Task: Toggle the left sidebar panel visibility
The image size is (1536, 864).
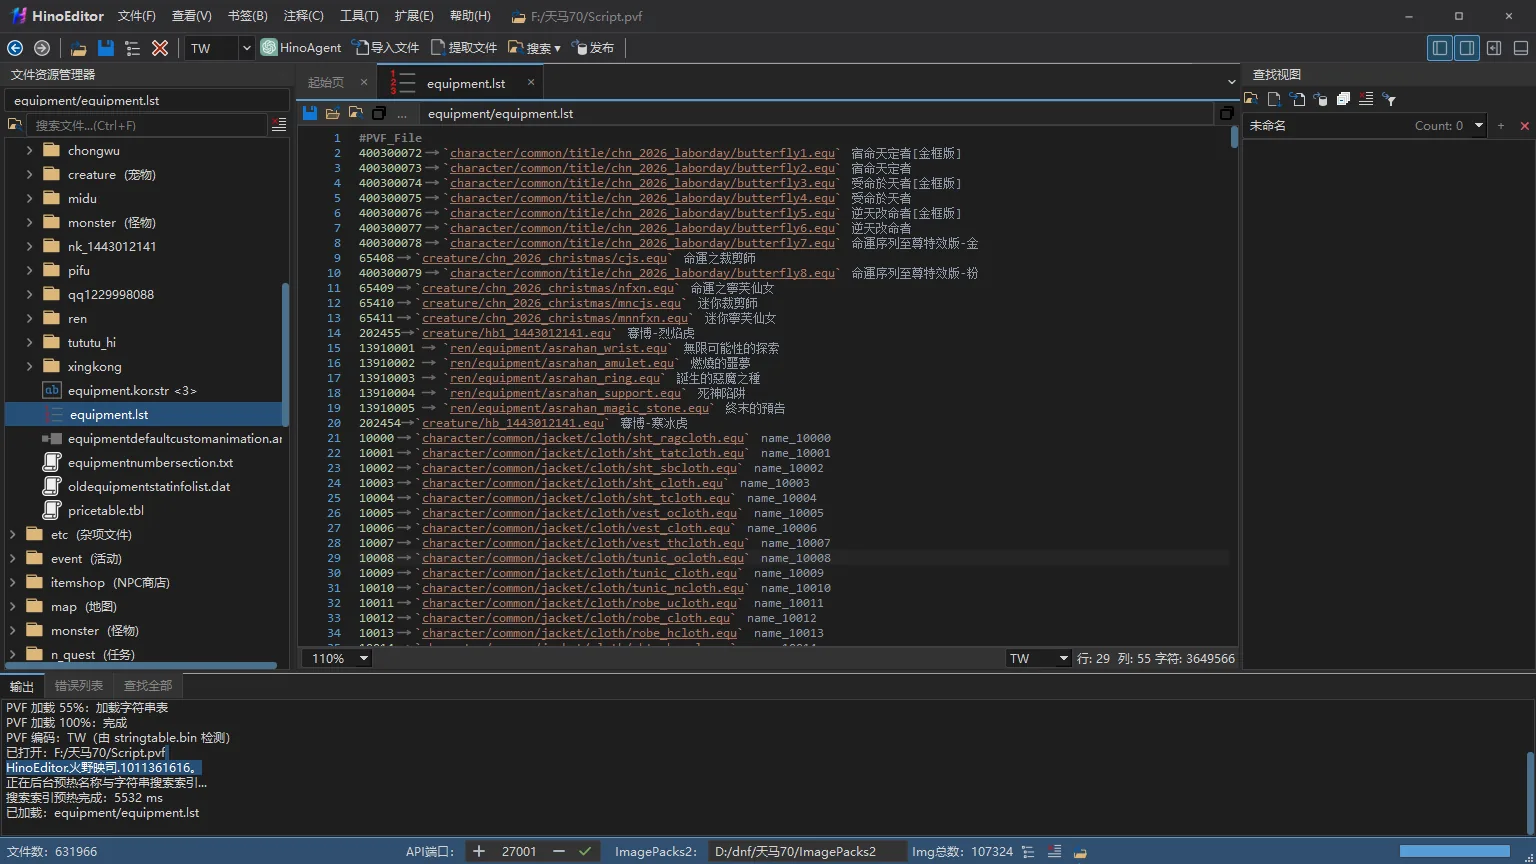Action: [x=1440, y=48]
